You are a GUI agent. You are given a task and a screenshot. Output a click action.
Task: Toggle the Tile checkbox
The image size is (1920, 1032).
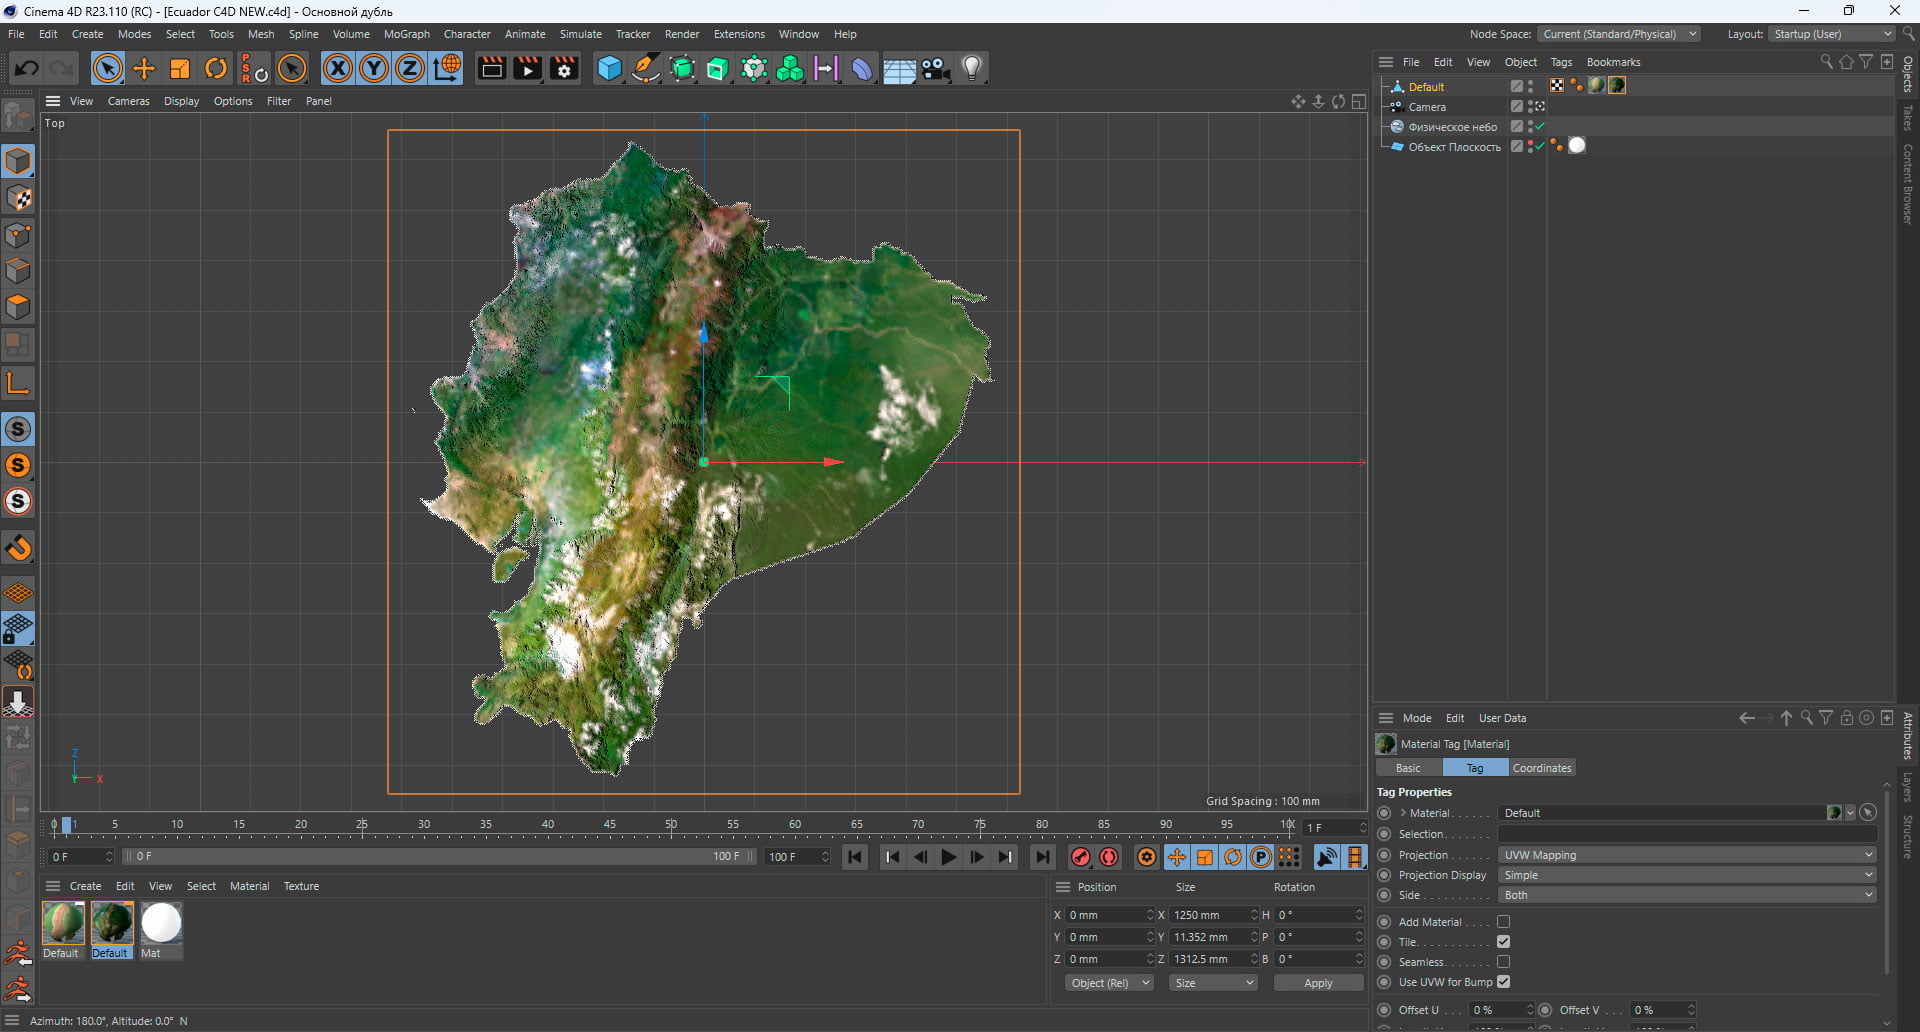(x=1503, y=942)
